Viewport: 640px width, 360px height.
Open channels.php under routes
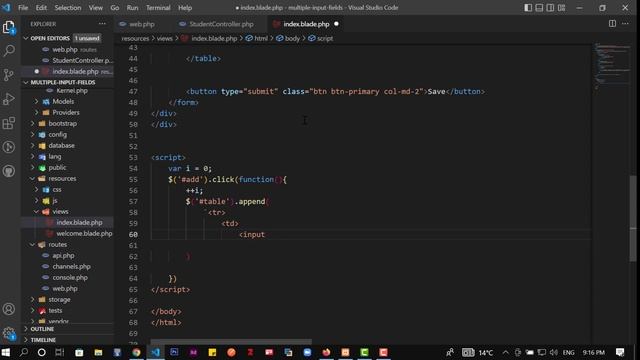pyautogui.click(x=71, y=267)
